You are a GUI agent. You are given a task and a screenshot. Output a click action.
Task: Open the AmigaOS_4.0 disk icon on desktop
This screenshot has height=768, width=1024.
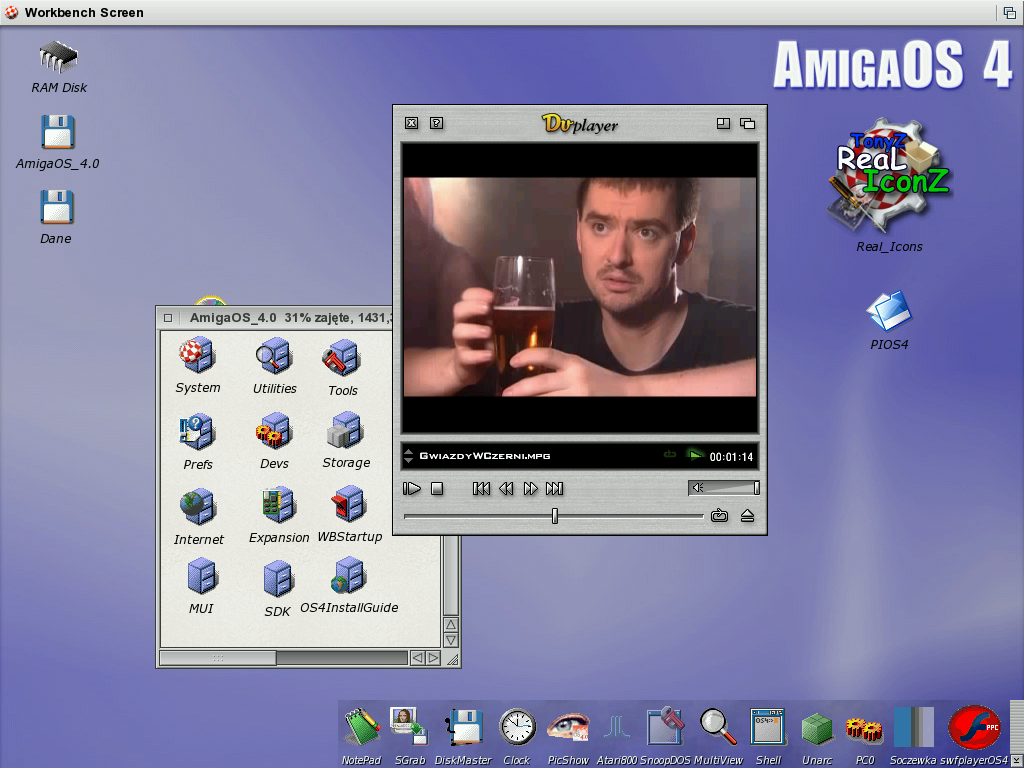(57, 133)
